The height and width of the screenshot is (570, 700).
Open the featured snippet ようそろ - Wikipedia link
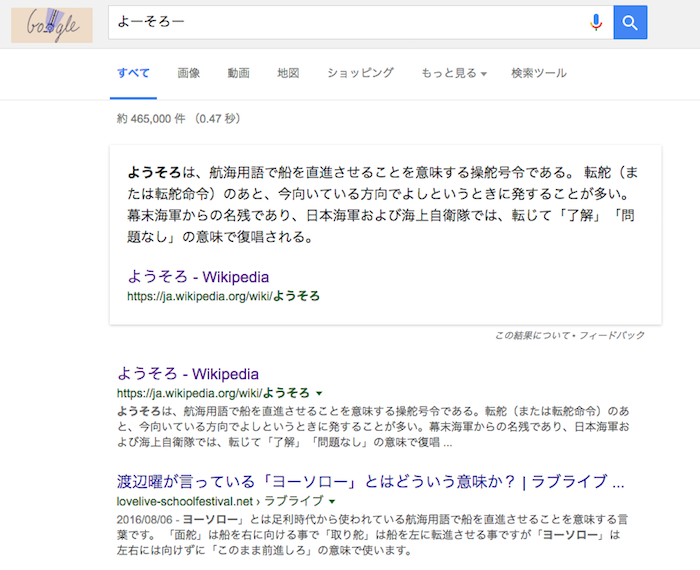click(x=198, y=277)
